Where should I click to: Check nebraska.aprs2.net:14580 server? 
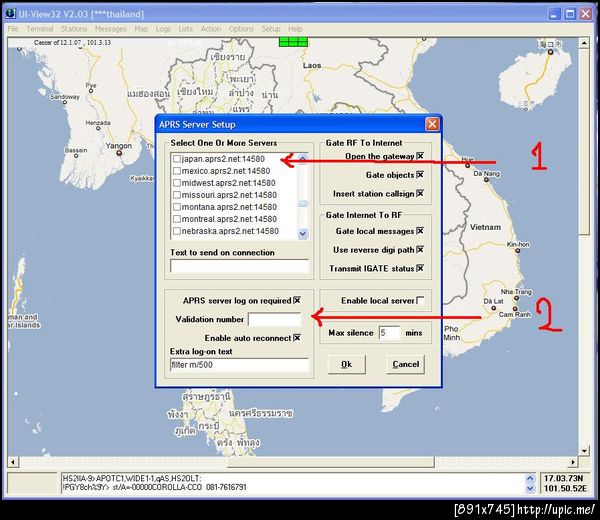(177, 231)
